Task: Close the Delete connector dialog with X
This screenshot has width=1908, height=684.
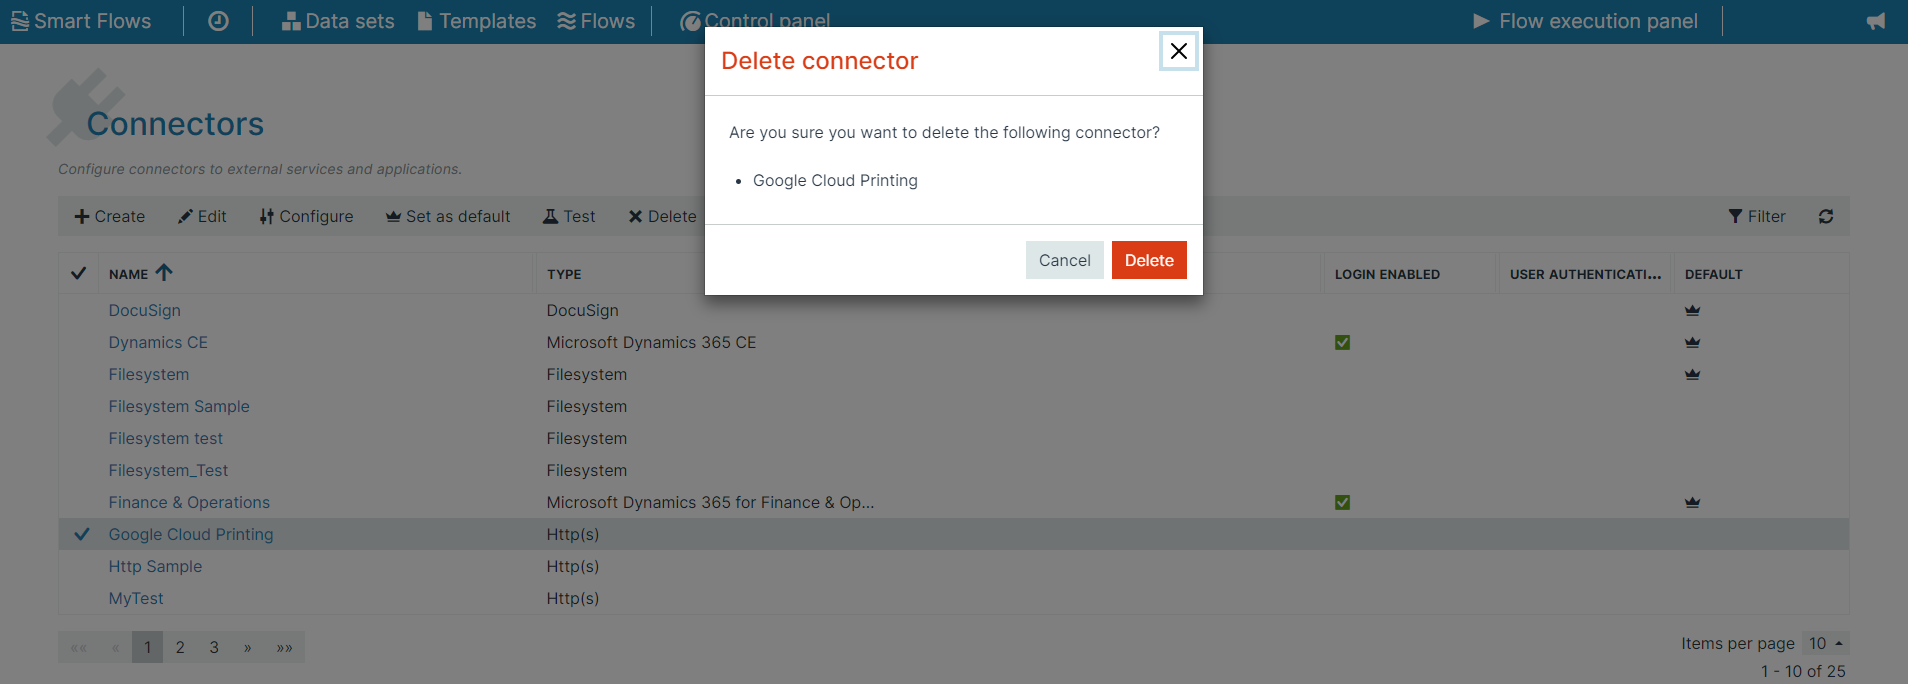Action: 1179,51
